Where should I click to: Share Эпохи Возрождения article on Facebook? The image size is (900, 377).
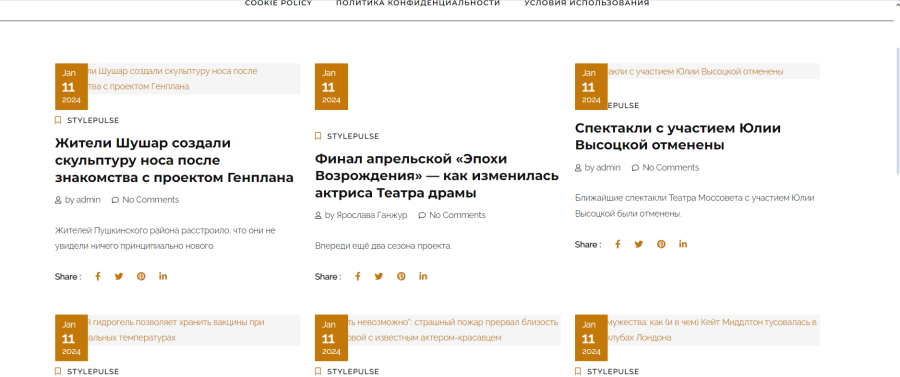(x=358, y=277)
